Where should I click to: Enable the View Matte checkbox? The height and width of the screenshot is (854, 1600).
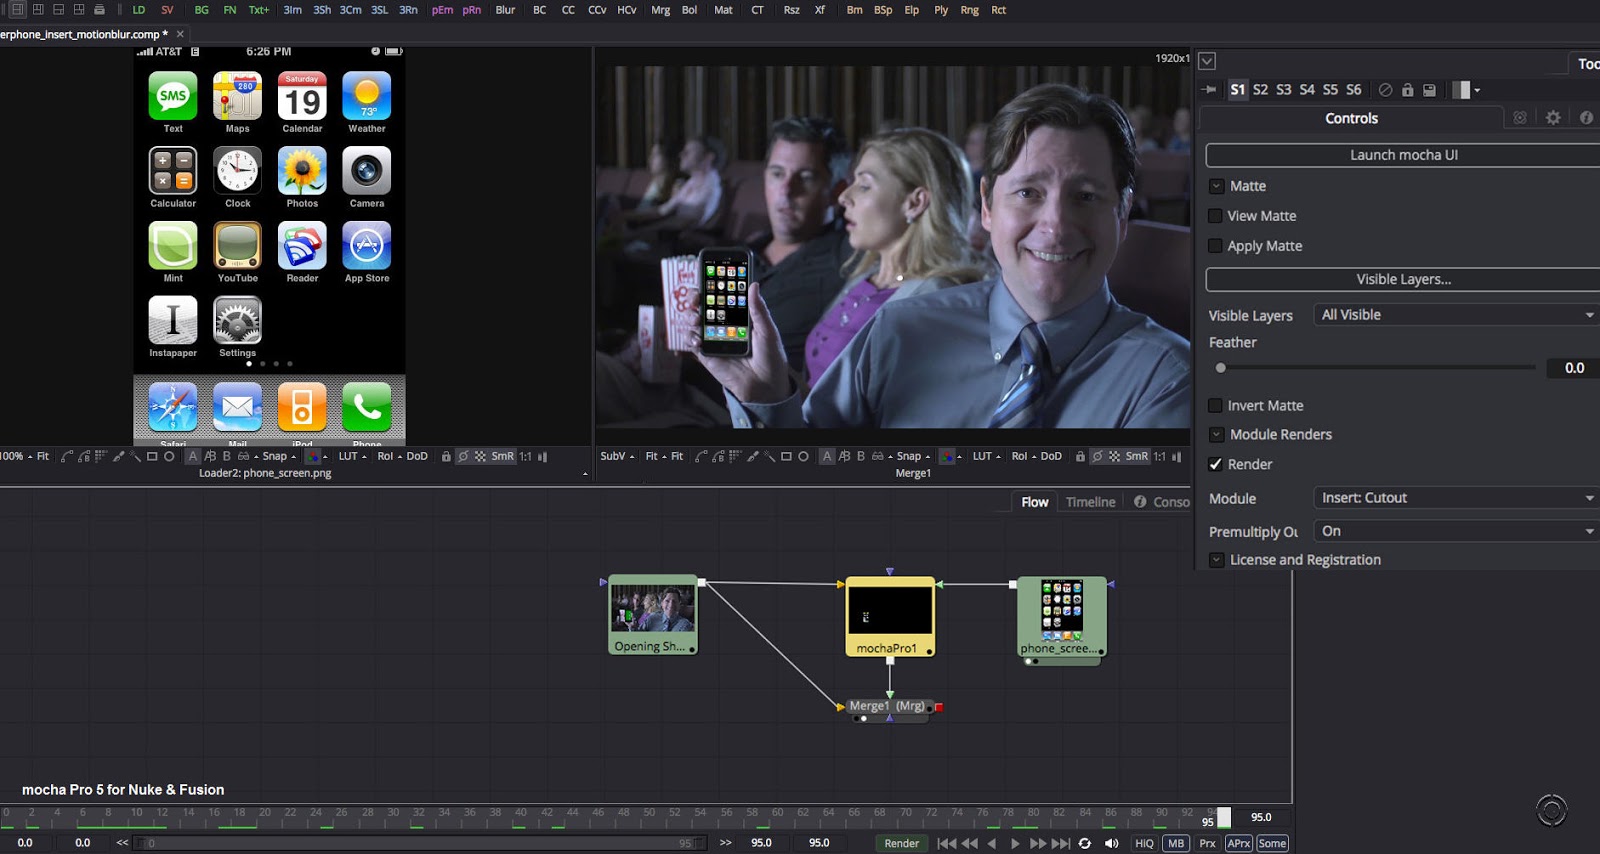pyautogui.click(x=1215, y=216)
